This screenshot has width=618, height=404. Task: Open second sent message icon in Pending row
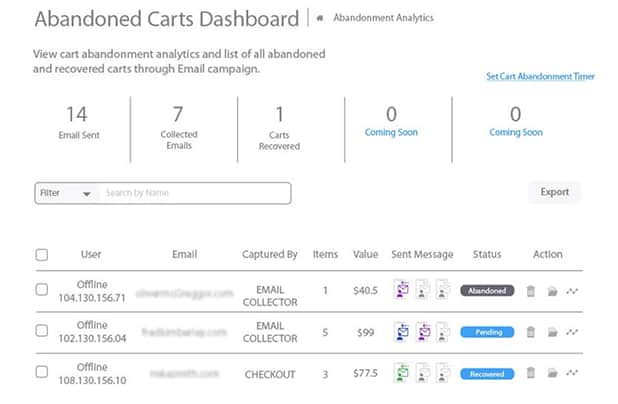(422, 332)
